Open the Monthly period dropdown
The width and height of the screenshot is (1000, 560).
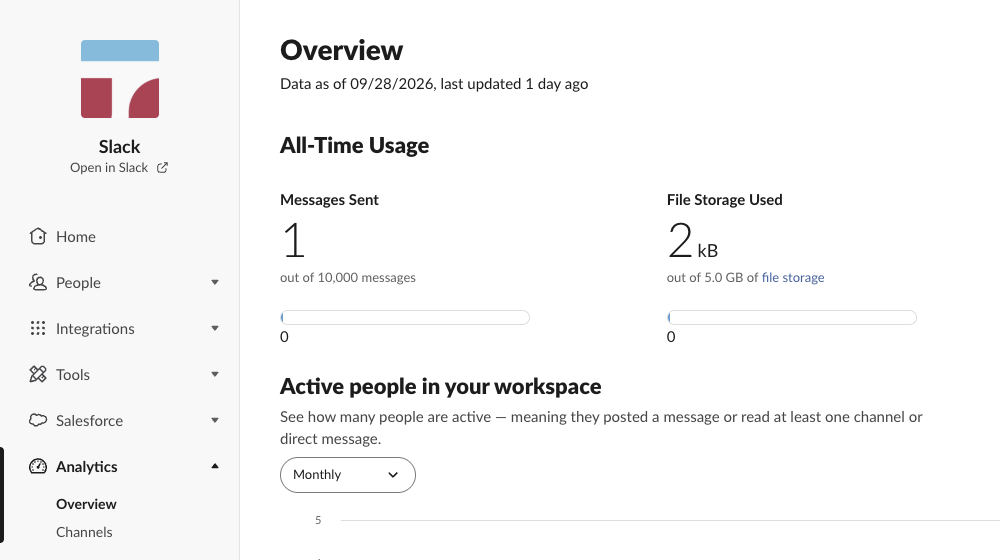click(x=348, y=475)
